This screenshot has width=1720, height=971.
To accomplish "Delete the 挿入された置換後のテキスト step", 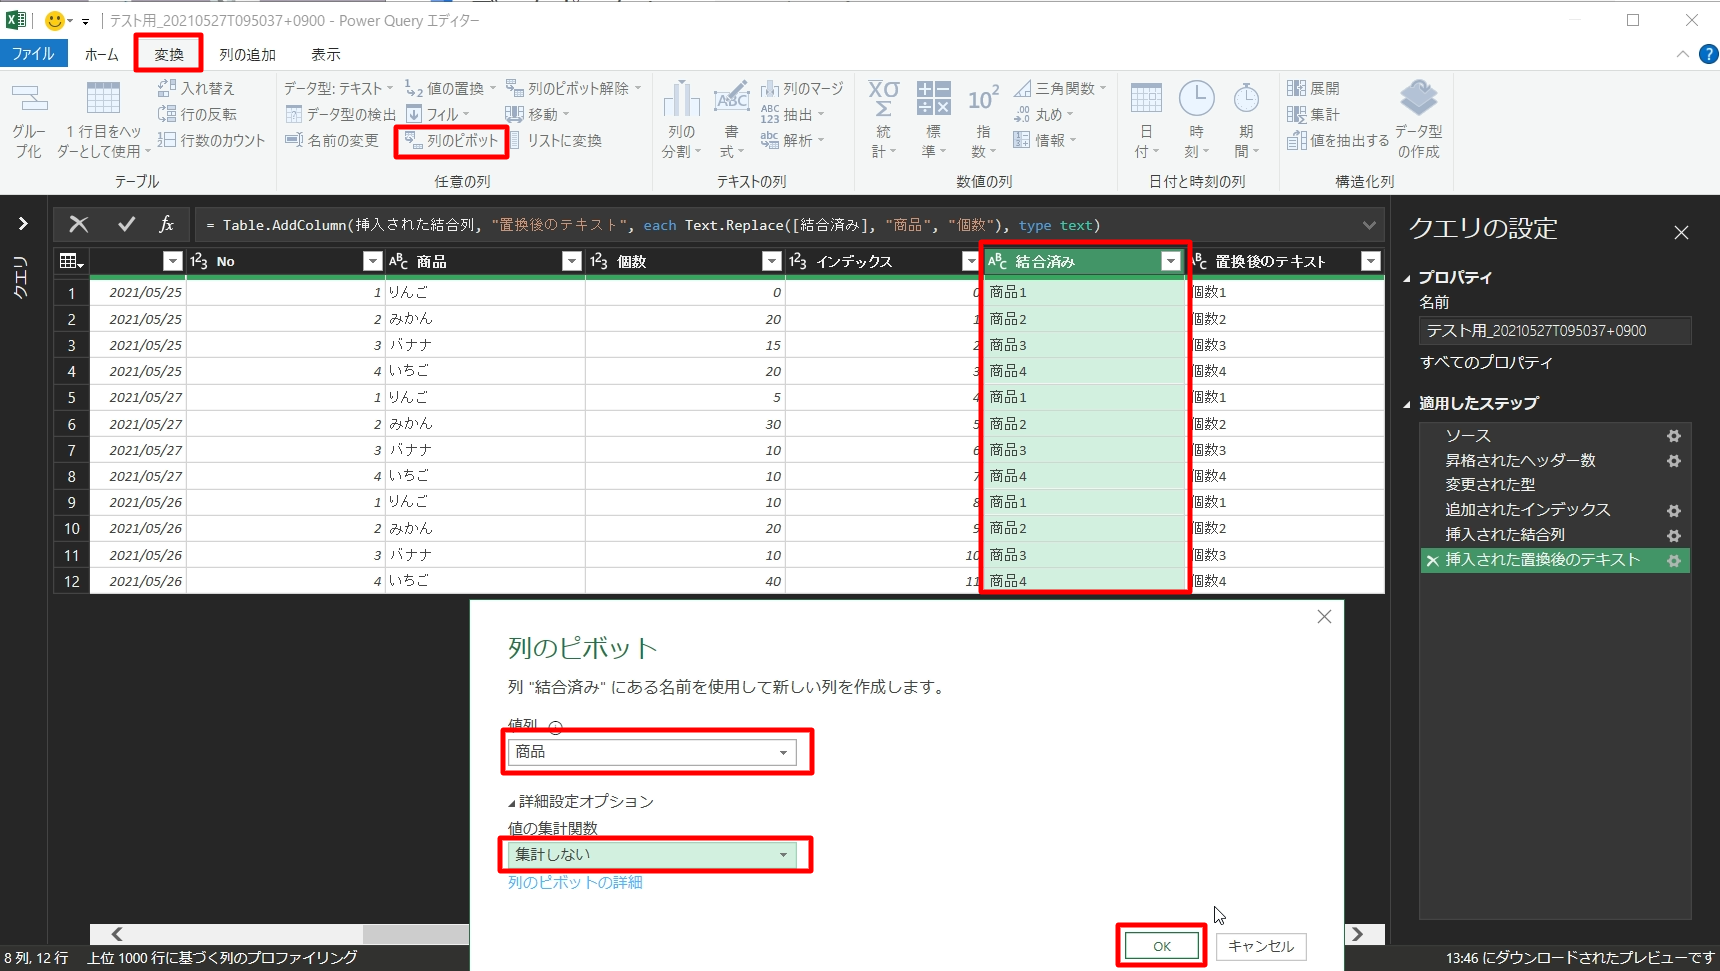I will click(x=1432, y=561).
